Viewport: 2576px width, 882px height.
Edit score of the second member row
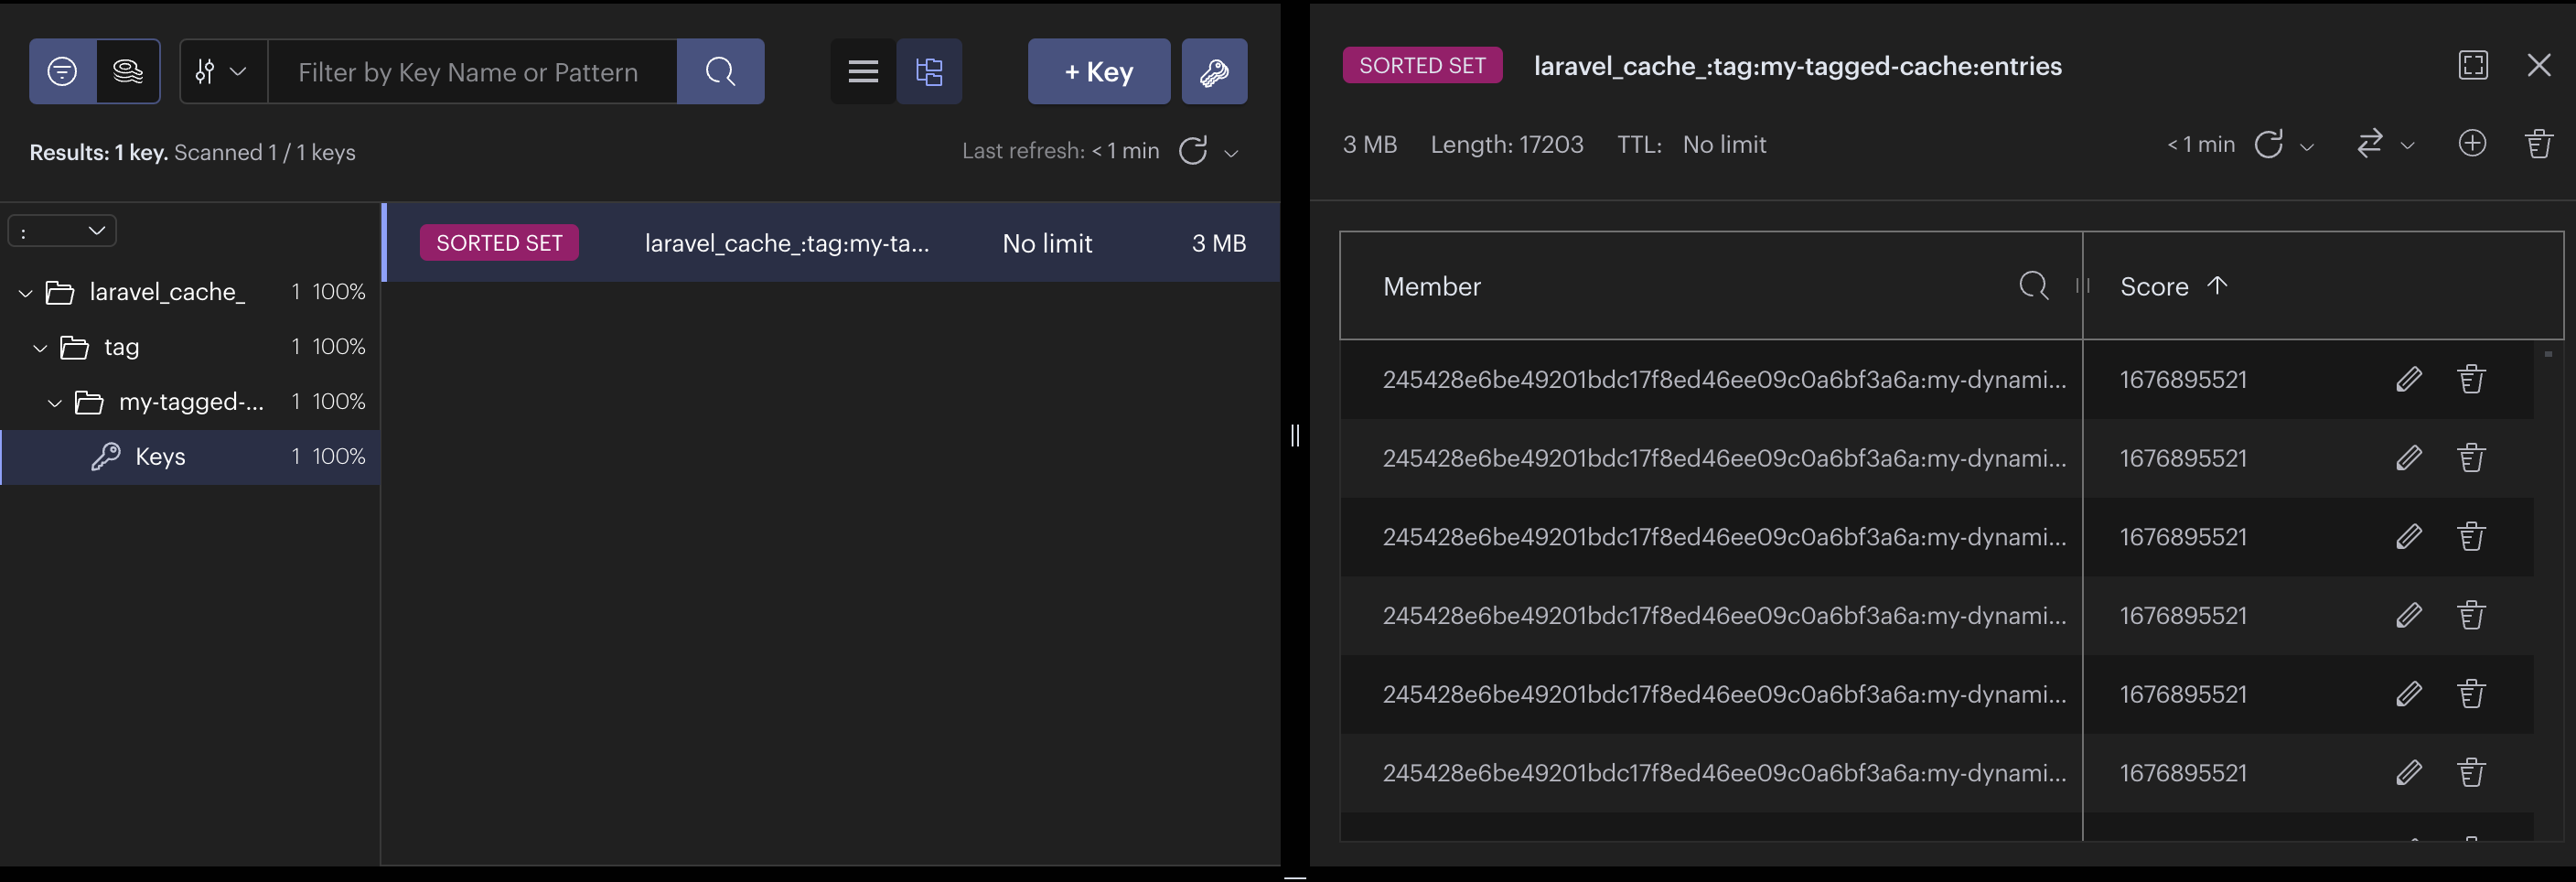click(x=2409, y=458)
